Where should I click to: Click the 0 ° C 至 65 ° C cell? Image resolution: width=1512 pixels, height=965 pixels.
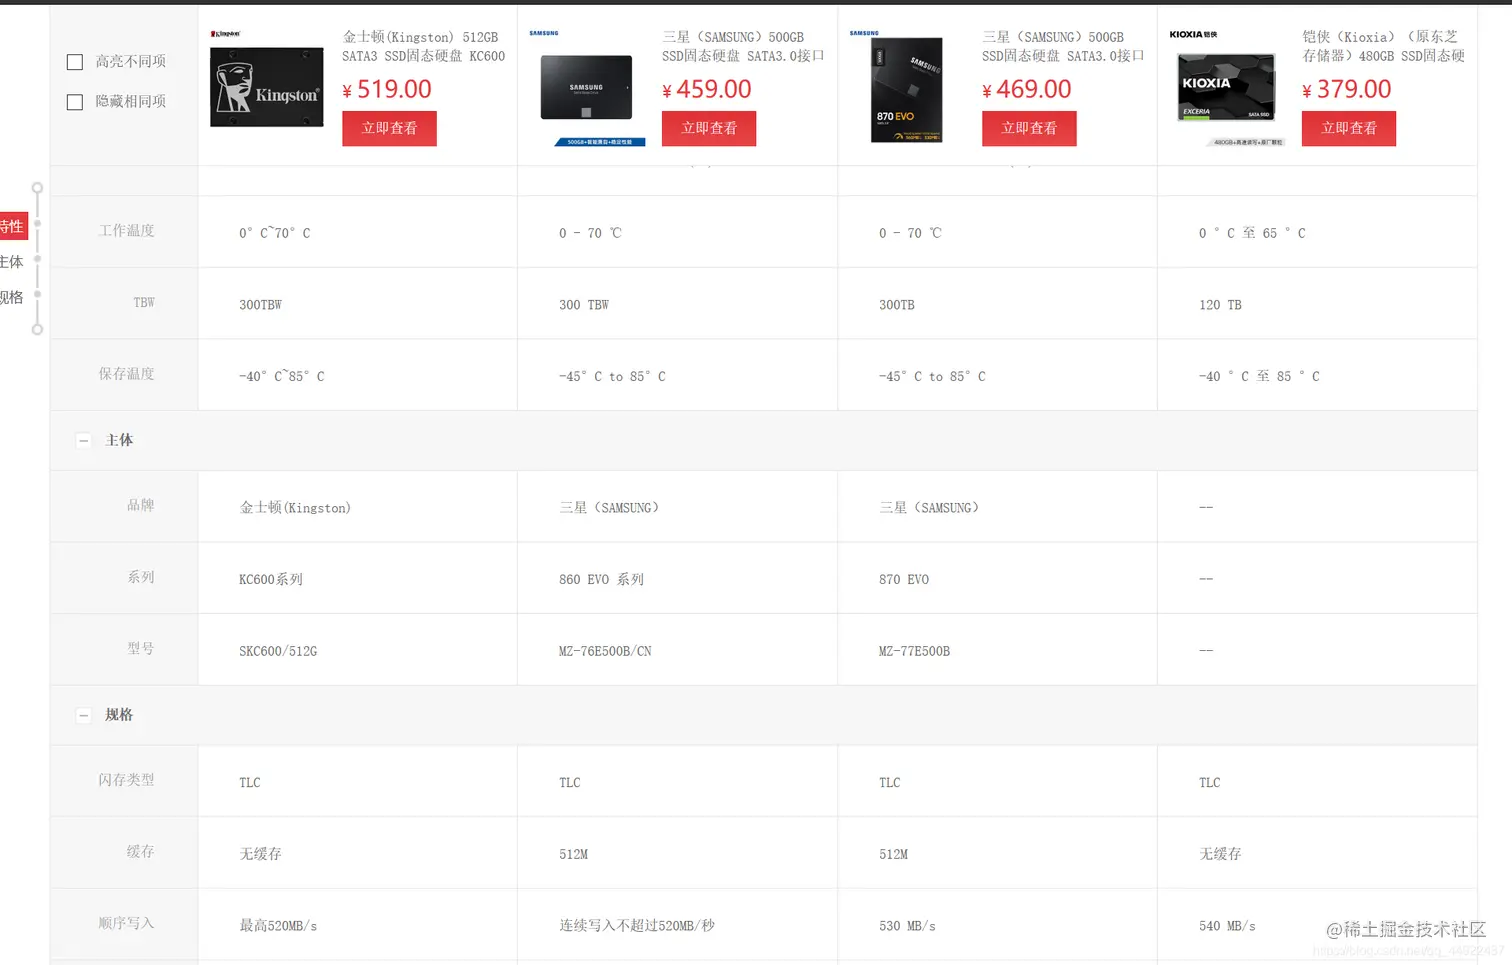pos(1318,232)
